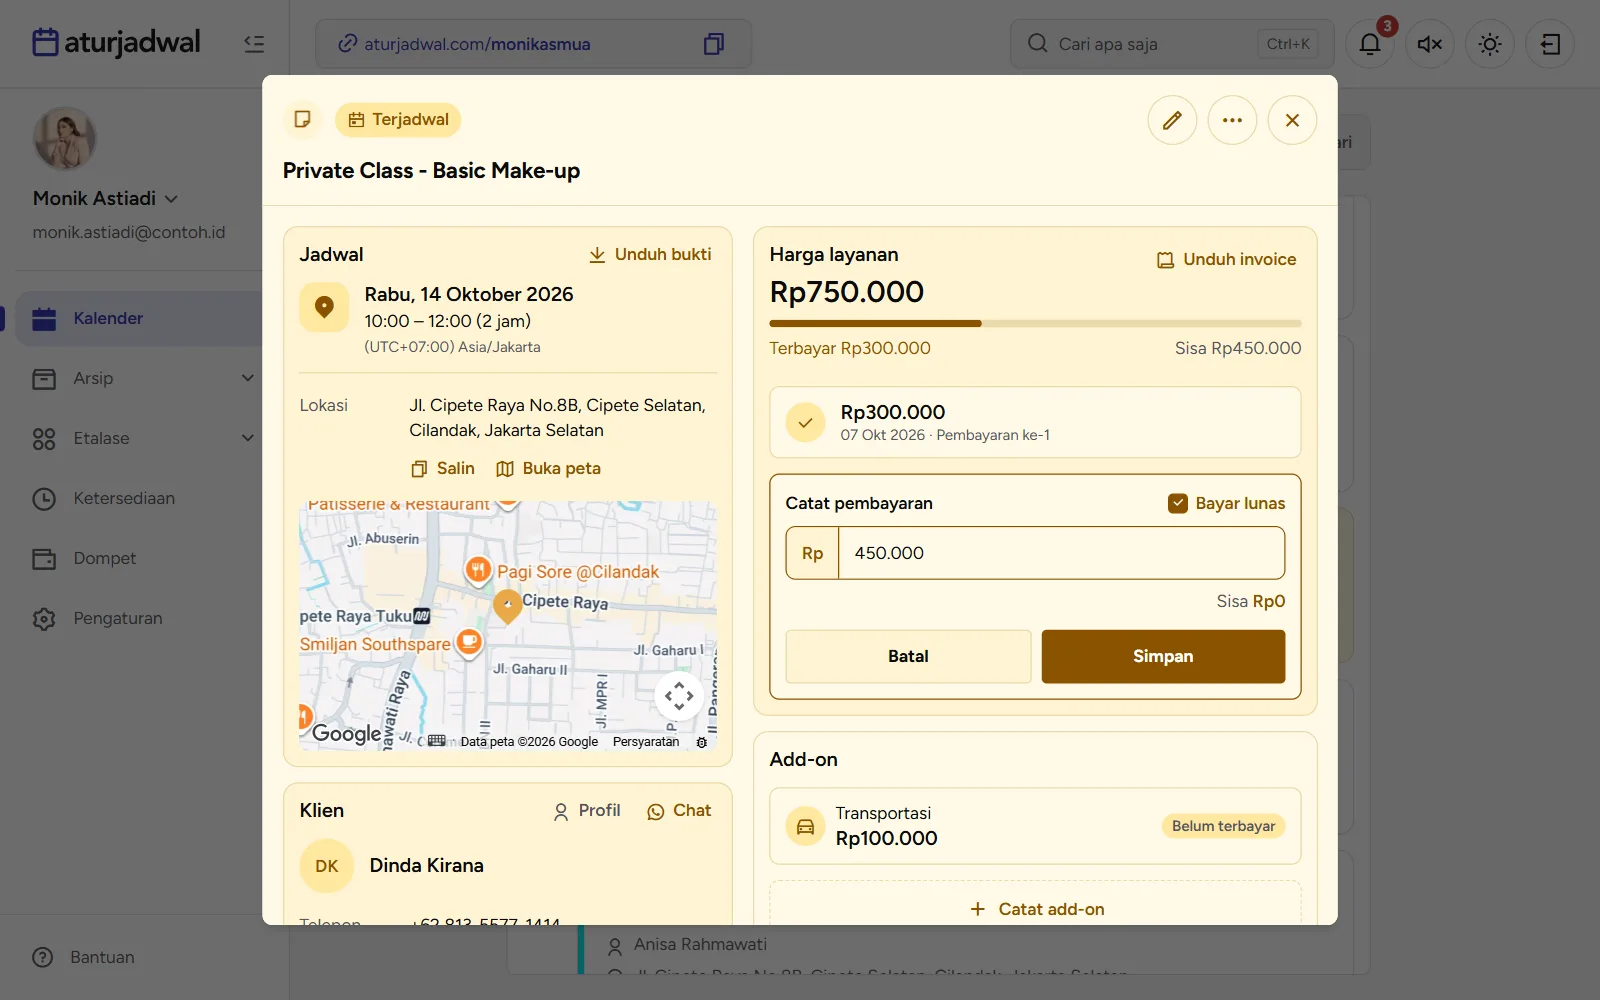Viewport: 1600px width, 1000px height.
Task: Open the map keyboard shortcuts icon
Action: point(437,741)
